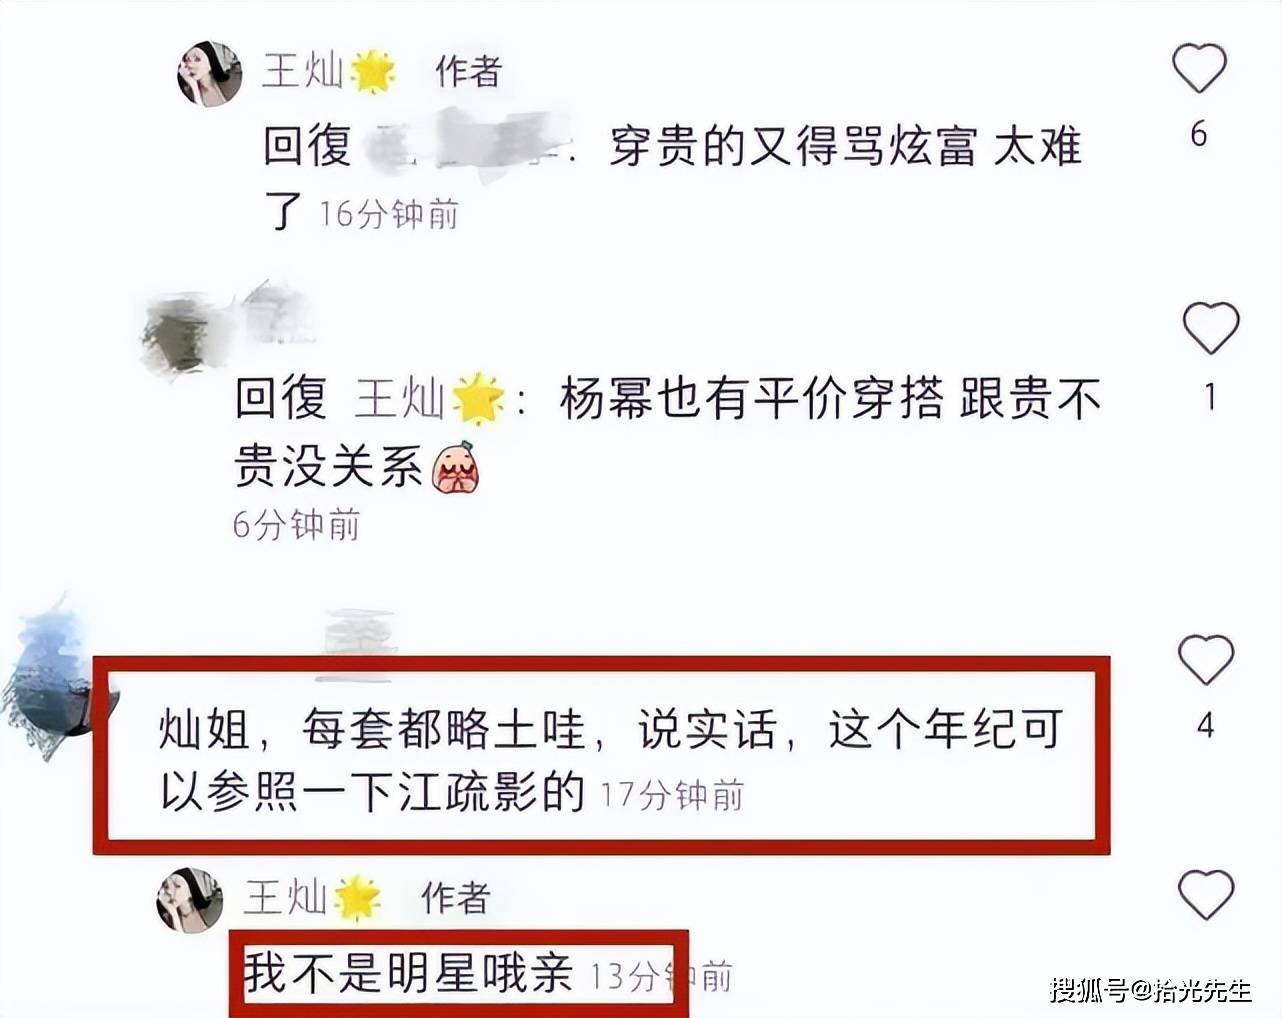
Task: Open Wang Can's avatar on top comment
Action: pos(209,74)
